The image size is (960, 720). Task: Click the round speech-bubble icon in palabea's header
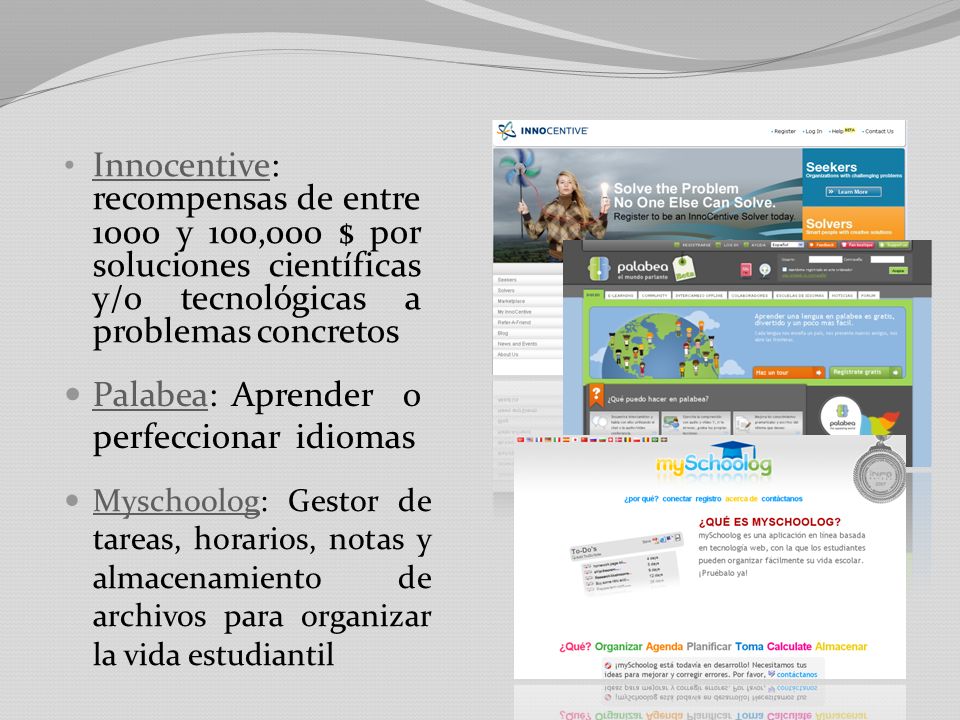pos(765,270)
